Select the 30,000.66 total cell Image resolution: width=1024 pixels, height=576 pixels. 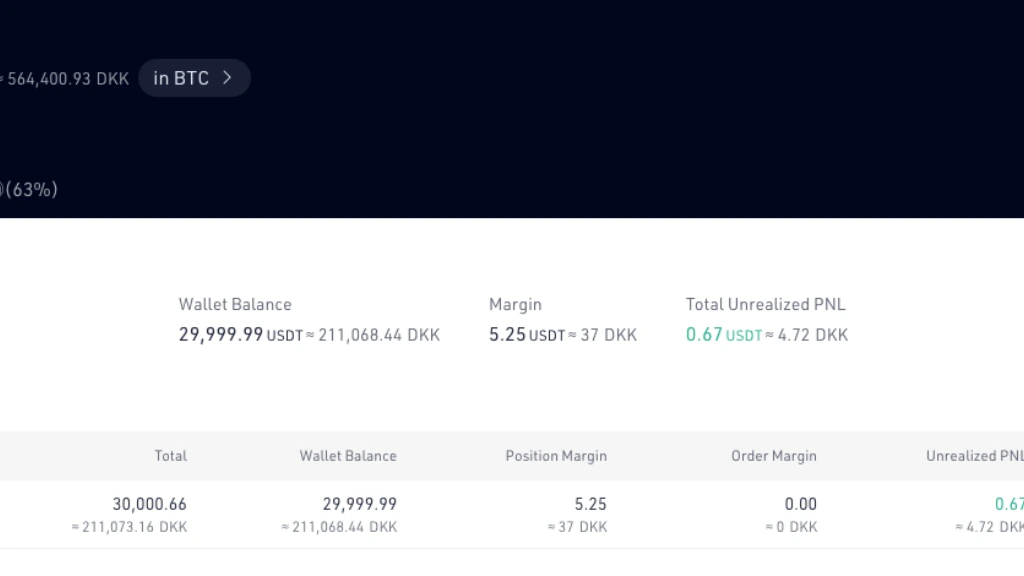150,504
